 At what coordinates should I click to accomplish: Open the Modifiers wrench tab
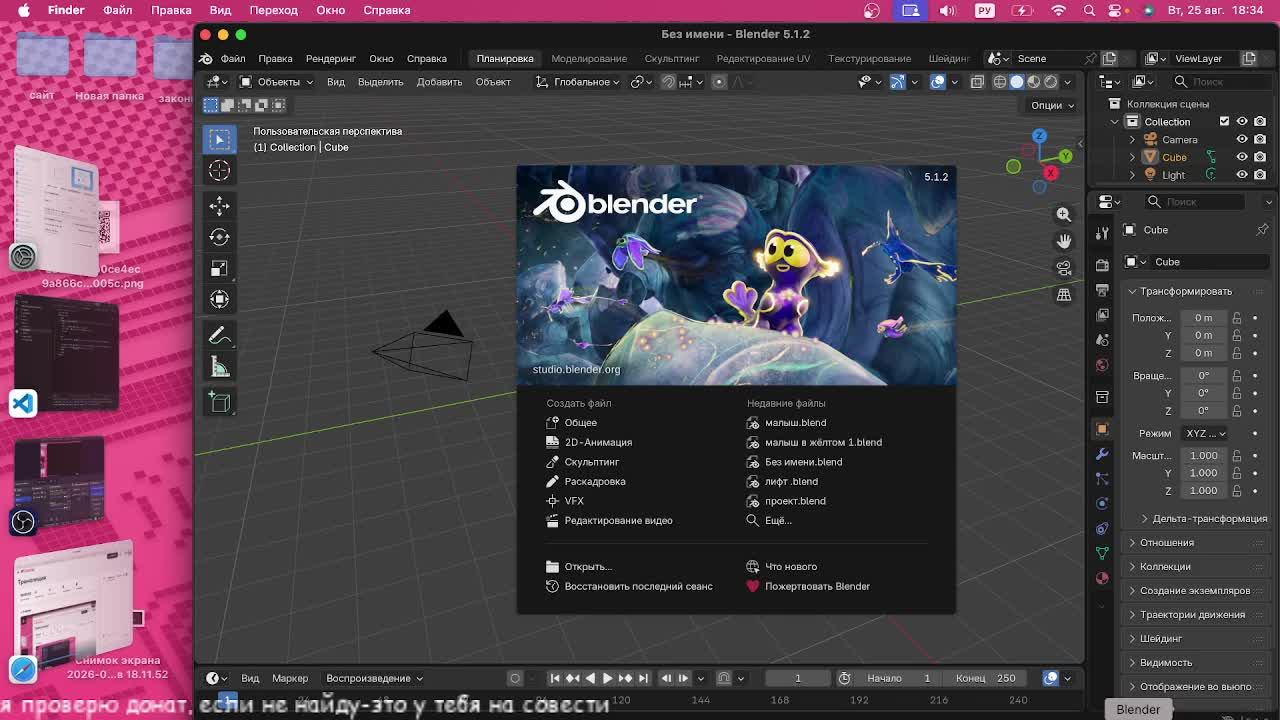[x=1102, y=454]
